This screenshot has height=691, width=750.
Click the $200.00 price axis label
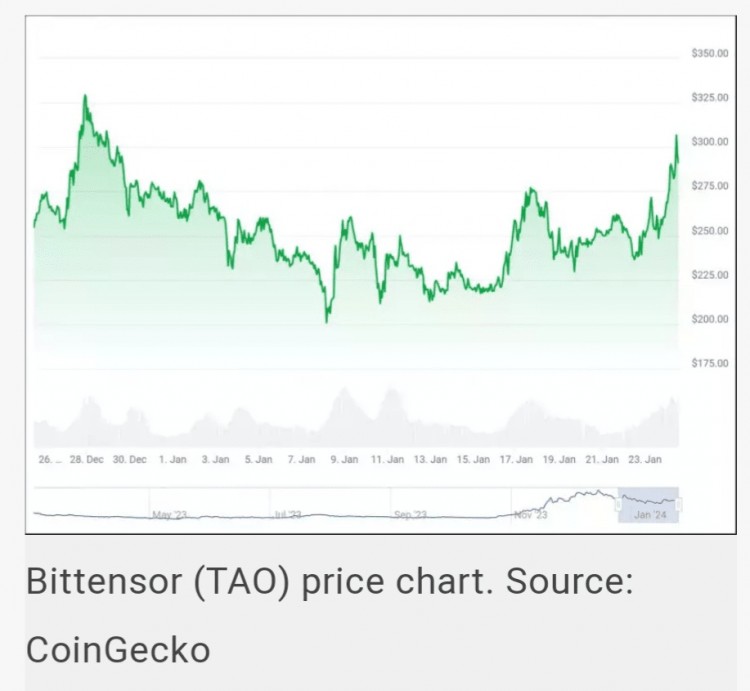(709, 319)
